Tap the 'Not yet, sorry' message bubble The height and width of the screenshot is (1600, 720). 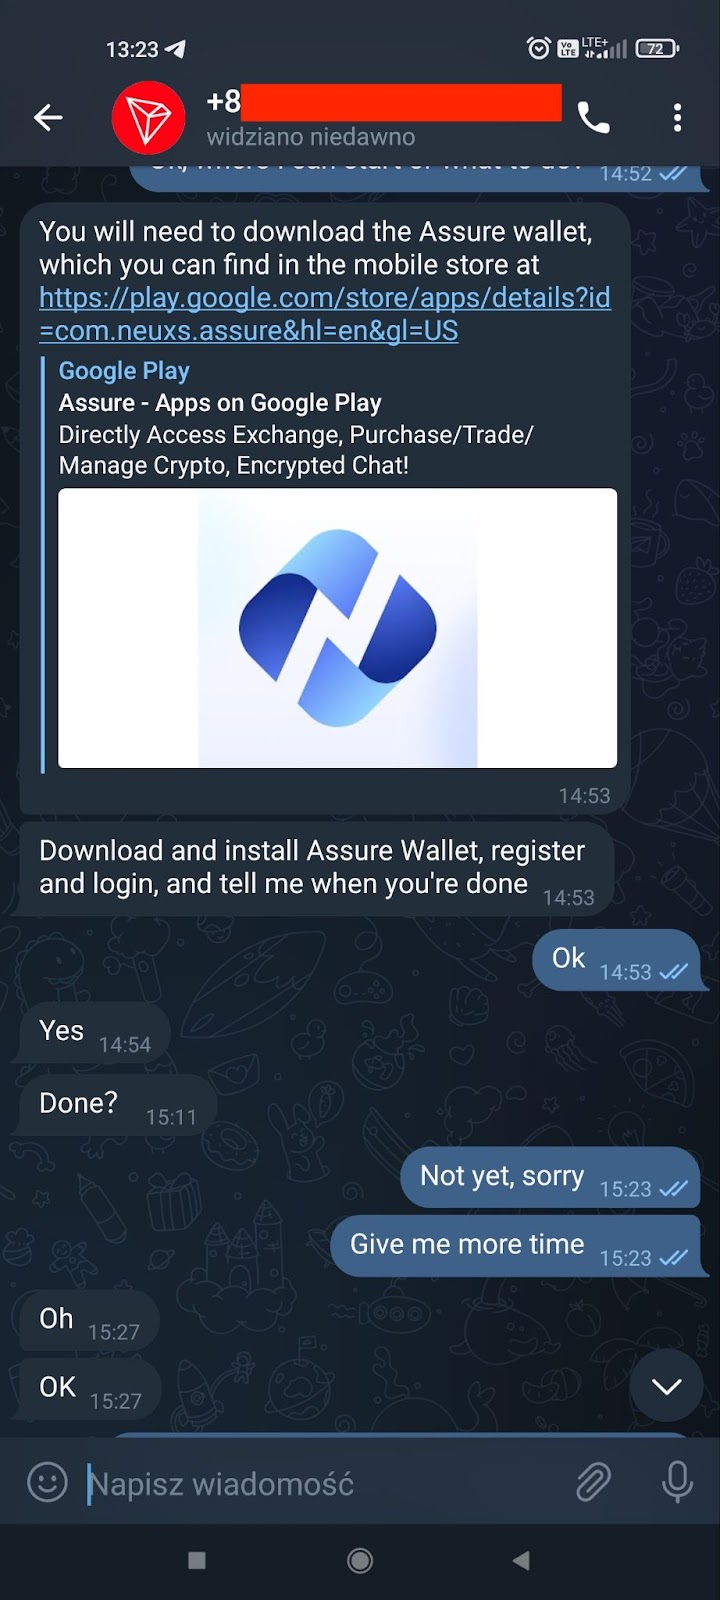point(550,1177)
